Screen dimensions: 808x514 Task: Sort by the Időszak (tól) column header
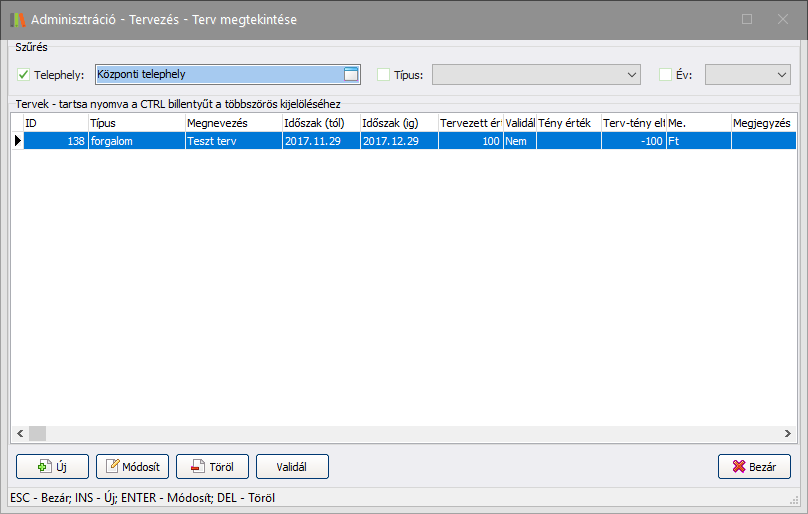point(320,122)
